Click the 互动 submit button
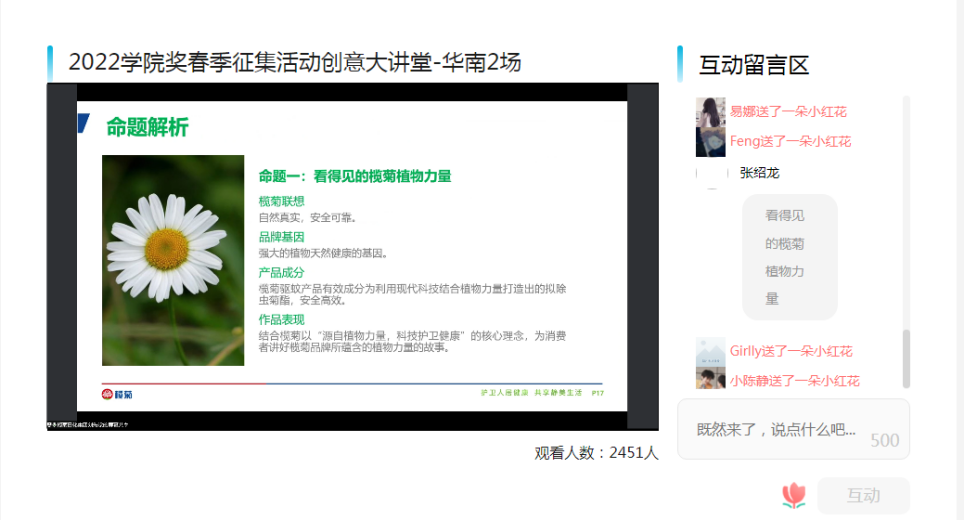This screenshot has width=964, height=520. (863, 495)
